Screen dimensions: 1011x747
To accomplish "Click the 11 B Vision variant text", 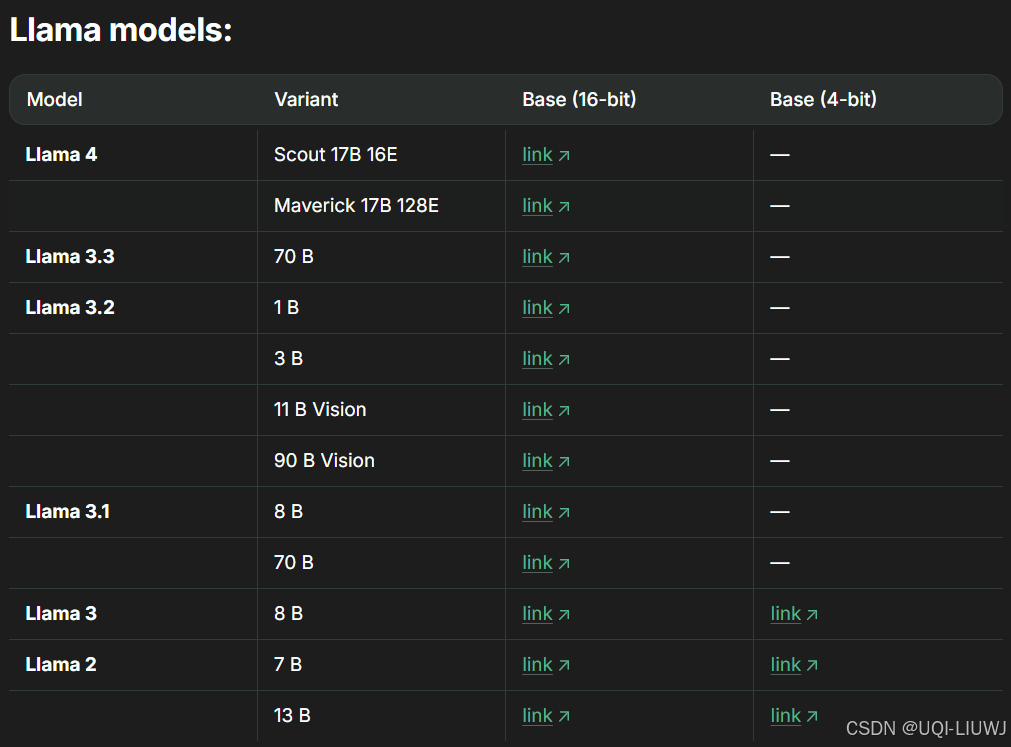I will (x=320, y=409).
